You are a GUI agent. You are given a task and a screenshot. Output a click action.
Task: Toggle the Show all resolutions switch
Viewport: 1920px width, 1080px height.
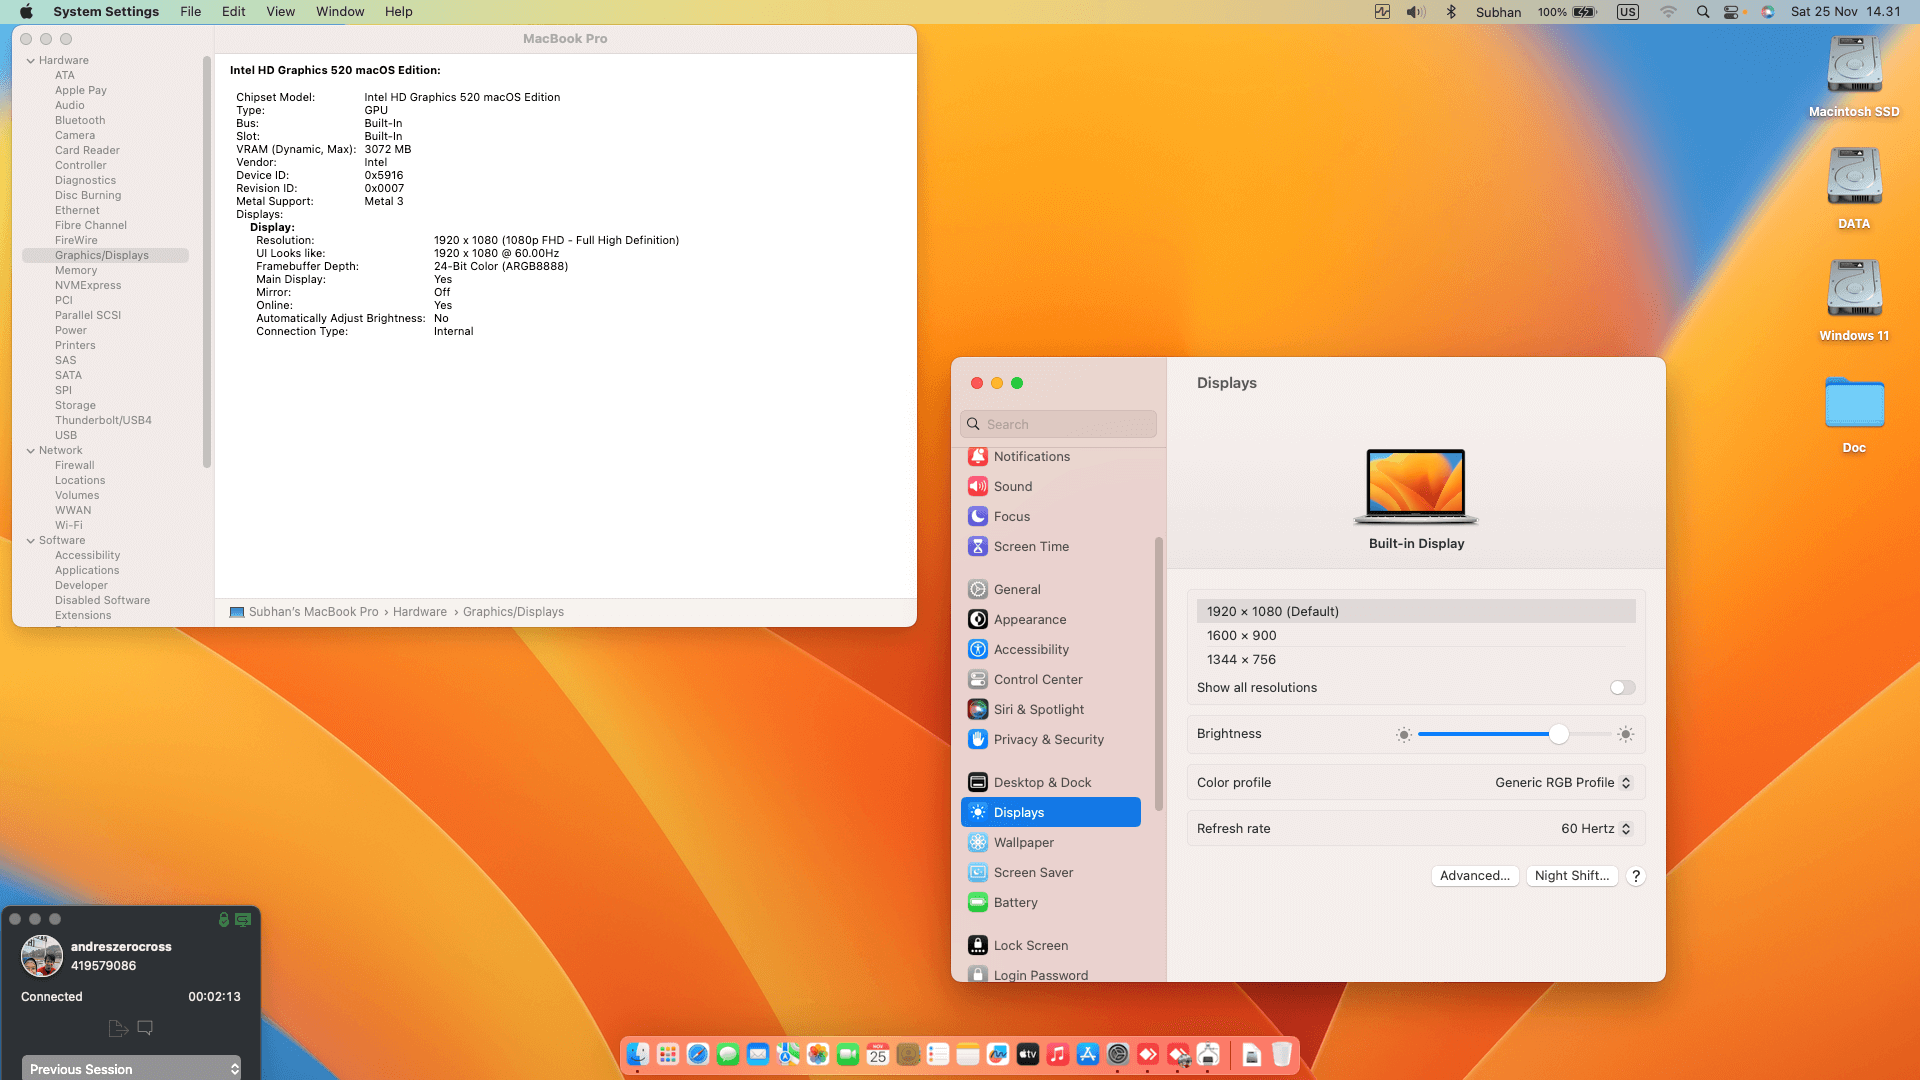[1622, 688]
